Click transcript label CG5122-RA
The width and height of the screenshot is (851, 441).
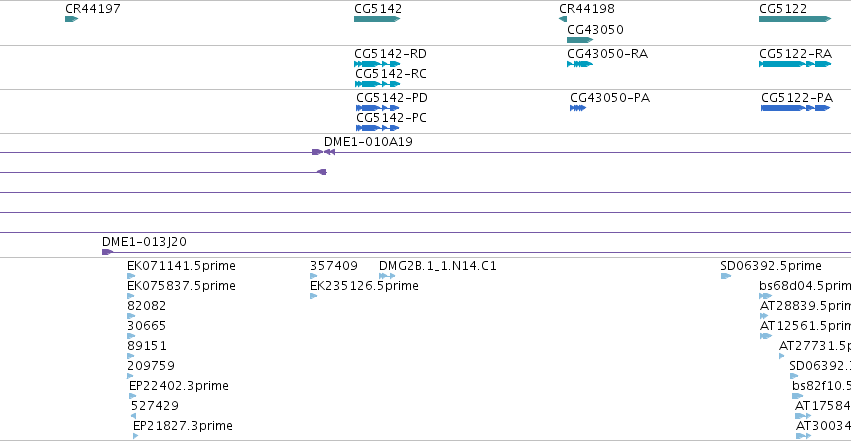(x=795, y=54)
